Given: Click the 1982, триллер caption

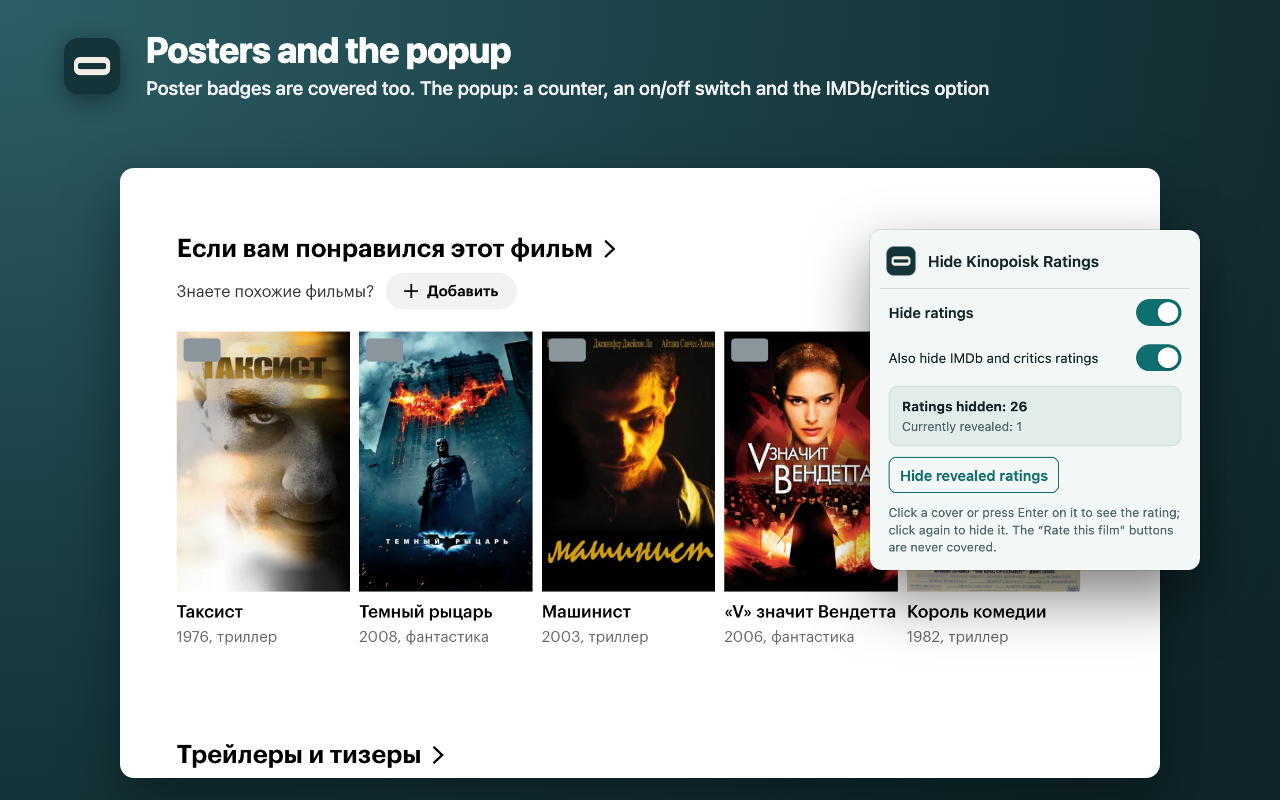Looking at the screenshot, I should [x=957, y=637].
